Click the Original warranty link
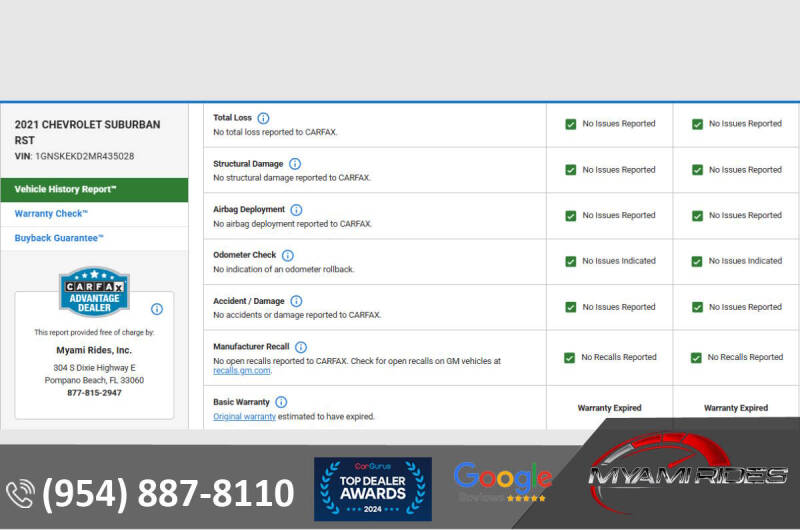The height and width of the screenshot is (530, 800). 244,416
